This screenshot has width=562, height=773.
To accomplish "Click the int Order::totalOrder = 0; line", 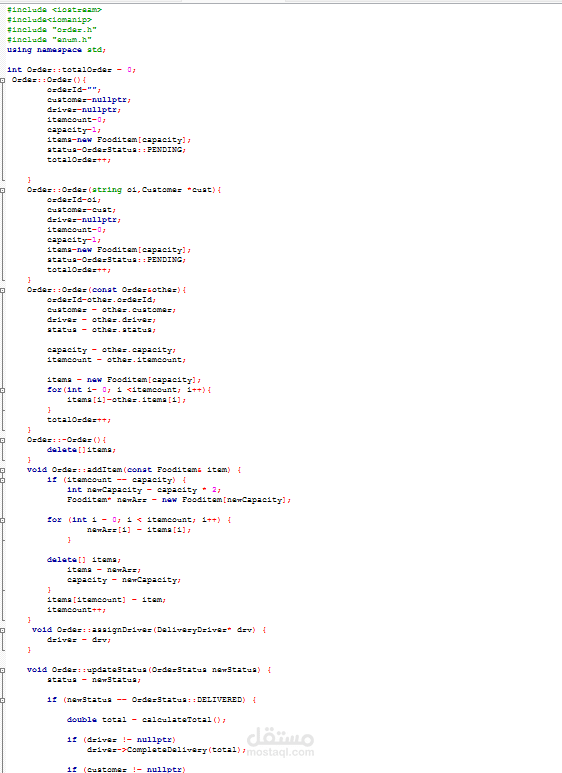I will tap(71, 70).
